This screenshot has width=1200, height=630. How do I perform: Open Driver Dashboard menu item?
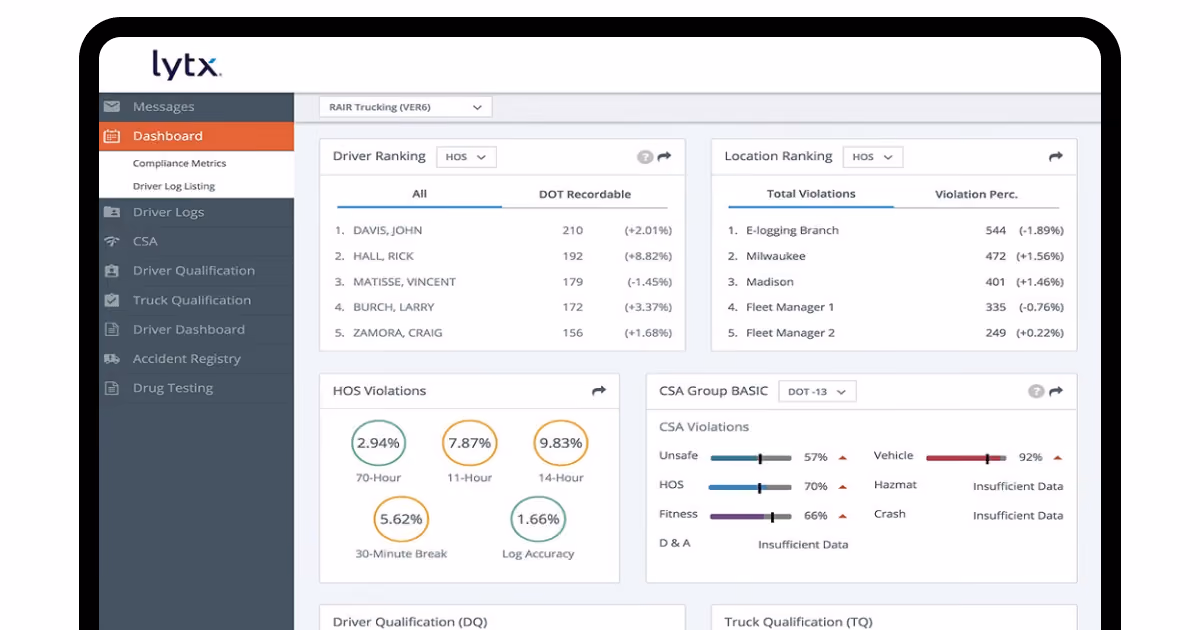[x=196, y=329]
